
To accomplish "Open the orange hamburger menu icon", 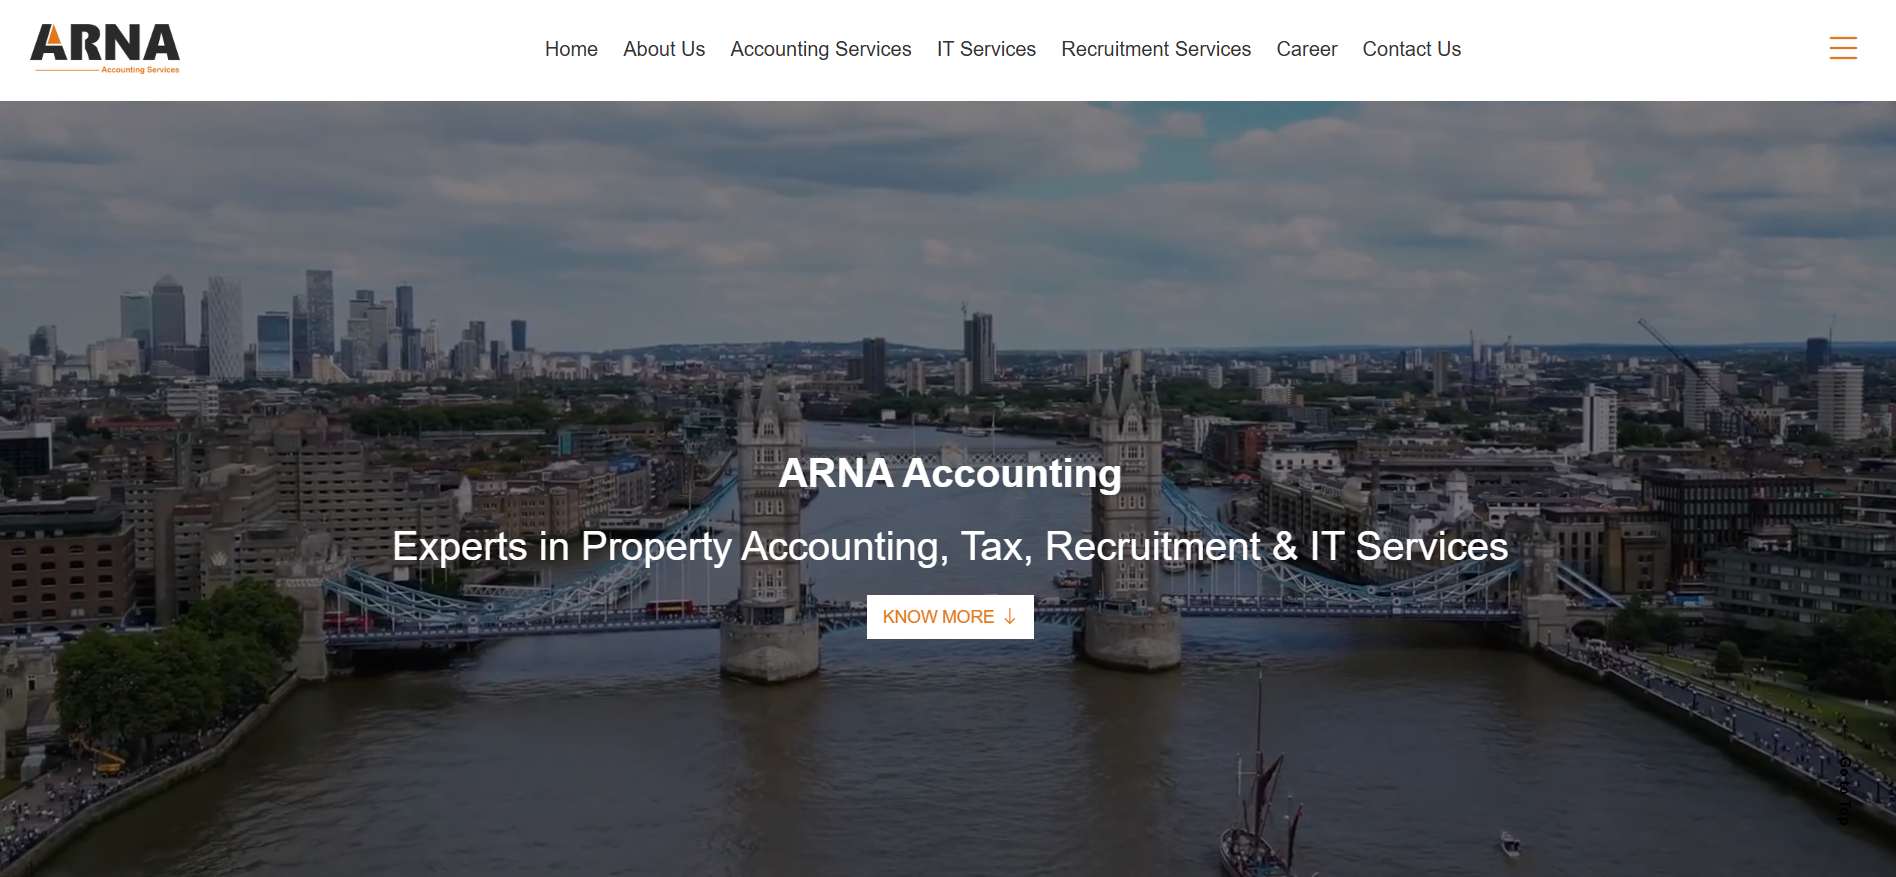I will (1843, 48).
